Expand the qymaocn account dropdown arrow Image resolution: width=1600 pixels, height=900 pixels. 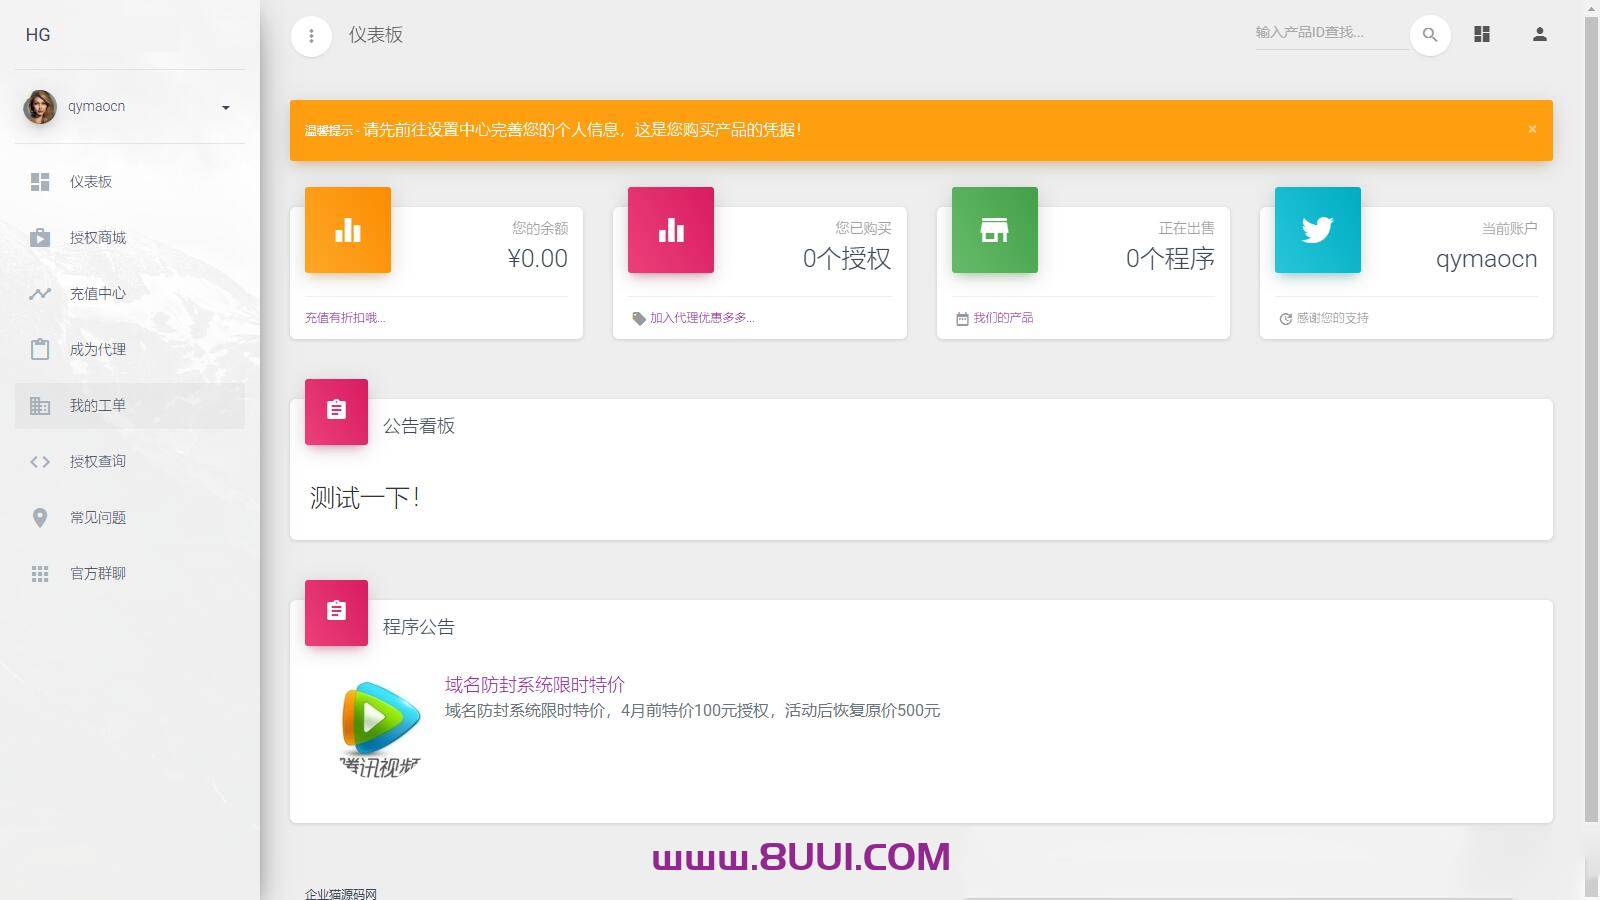coord(225,107)
